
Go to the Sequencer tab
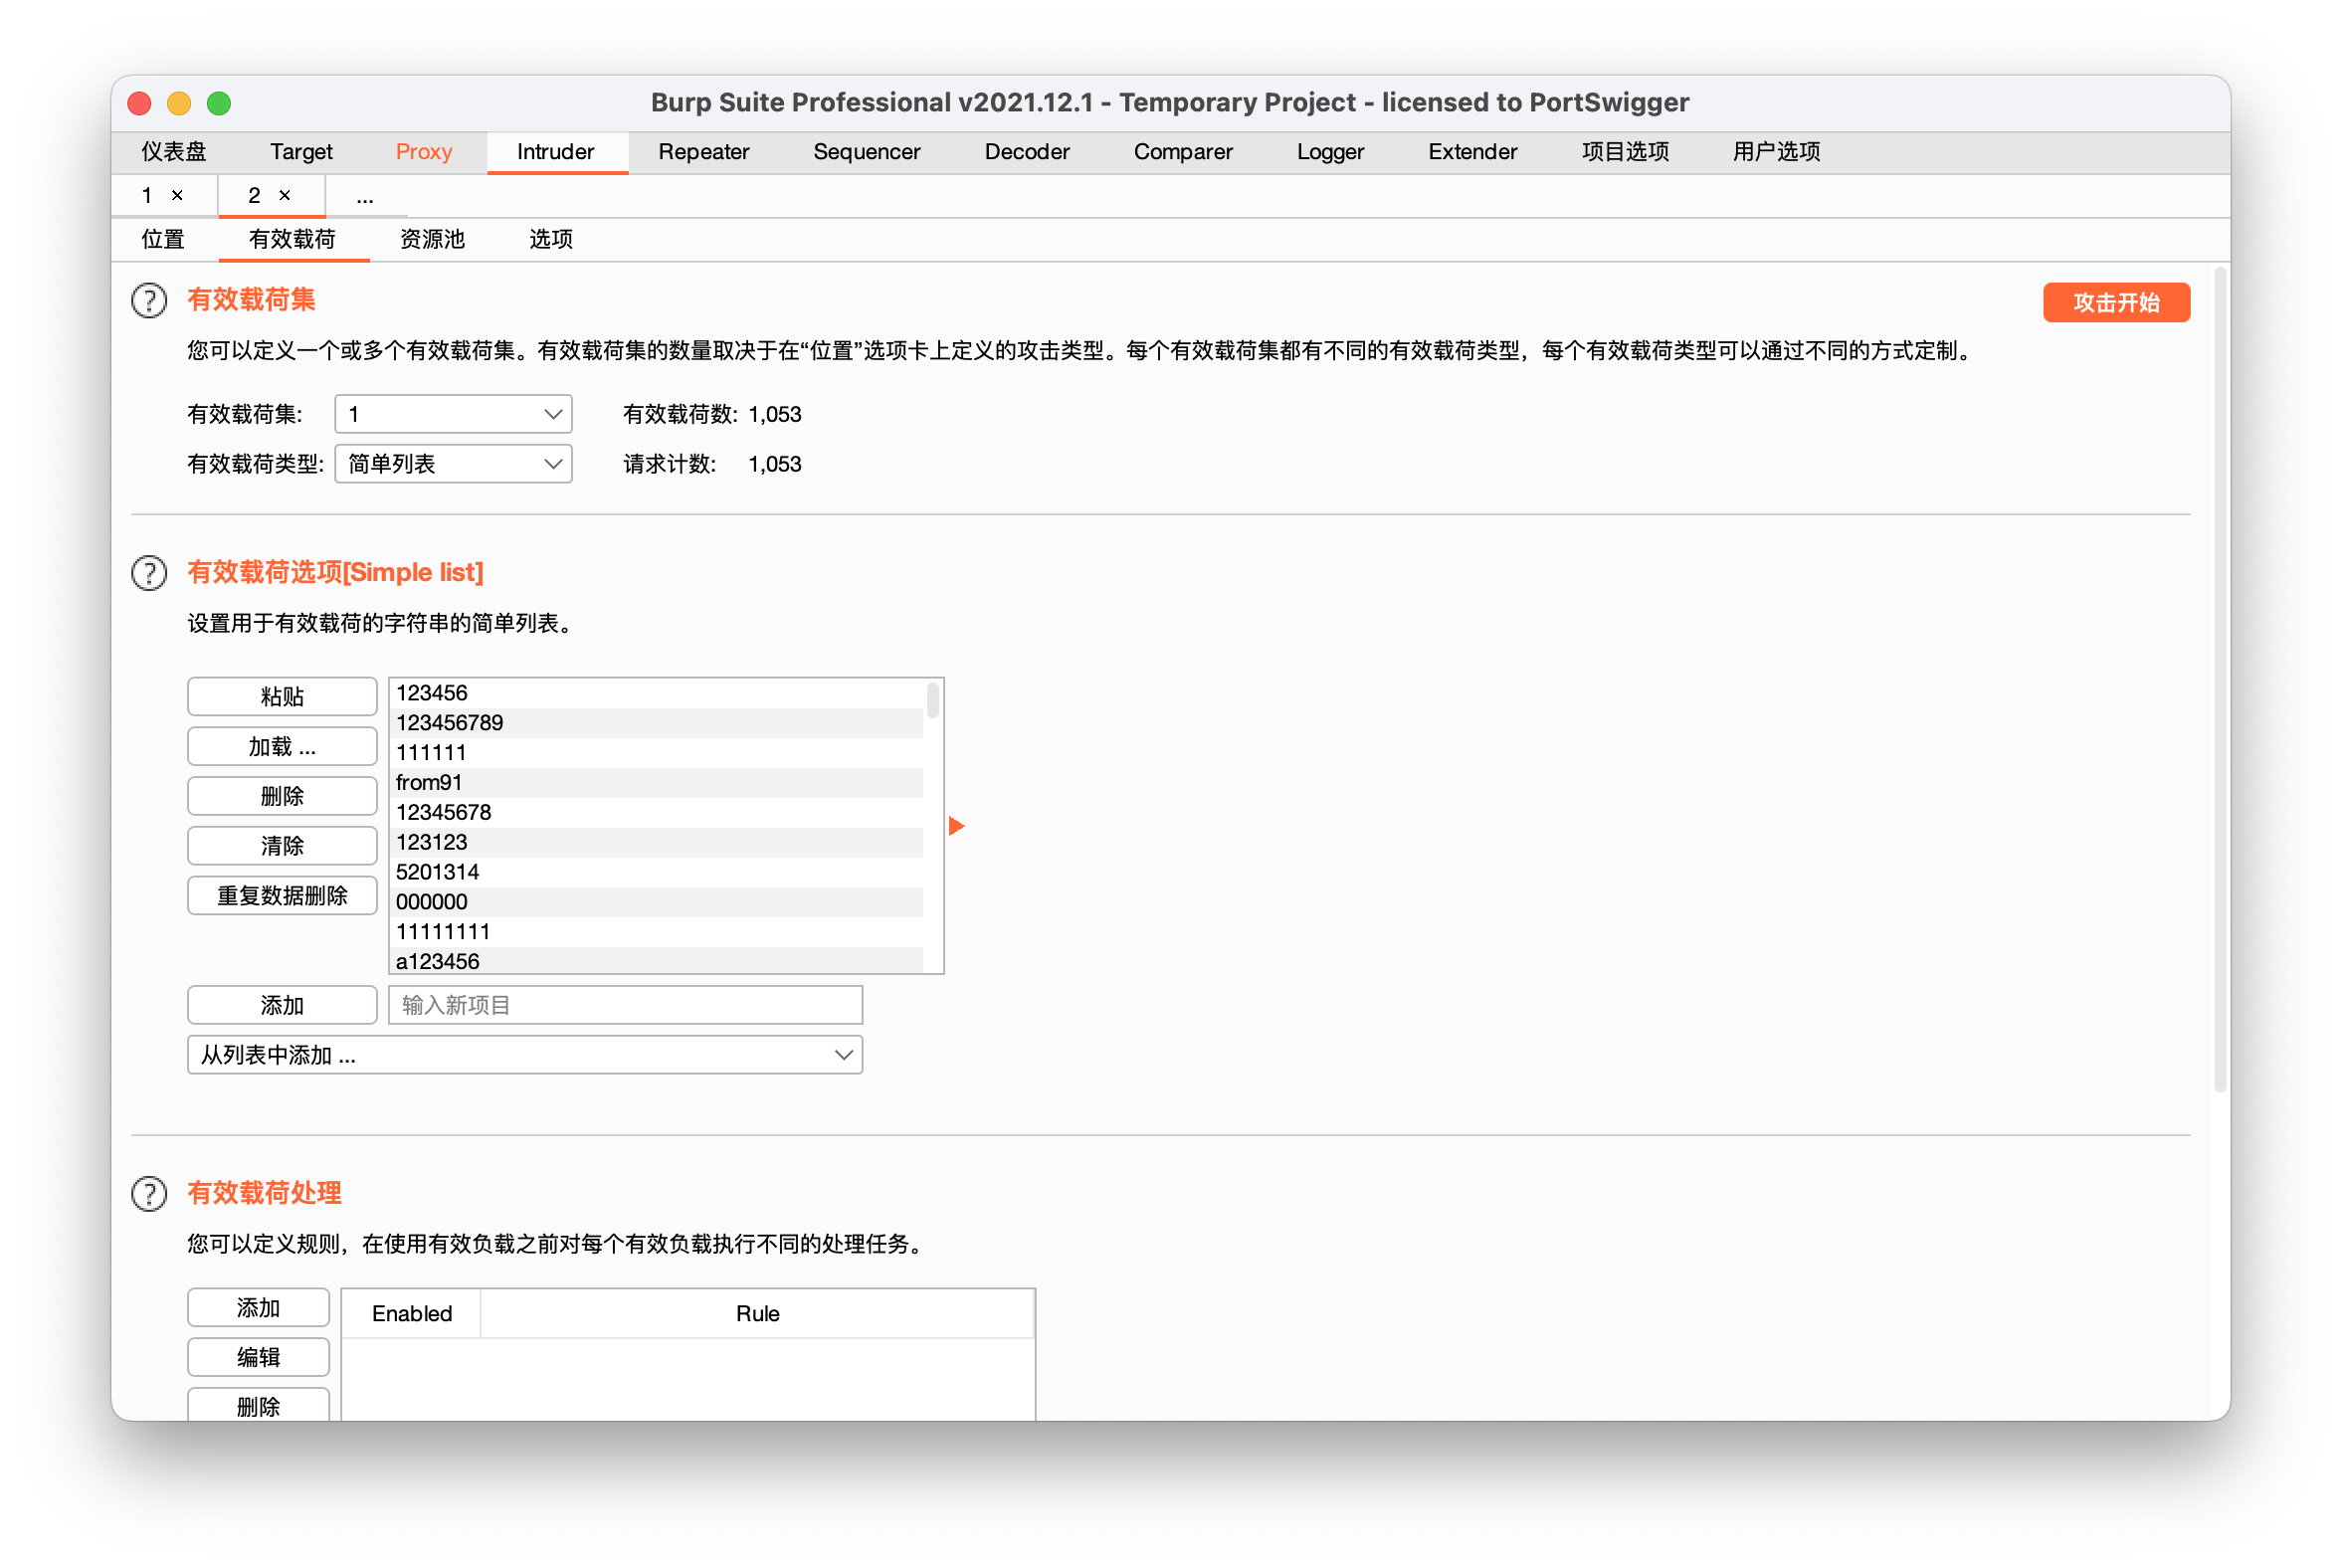867,152
